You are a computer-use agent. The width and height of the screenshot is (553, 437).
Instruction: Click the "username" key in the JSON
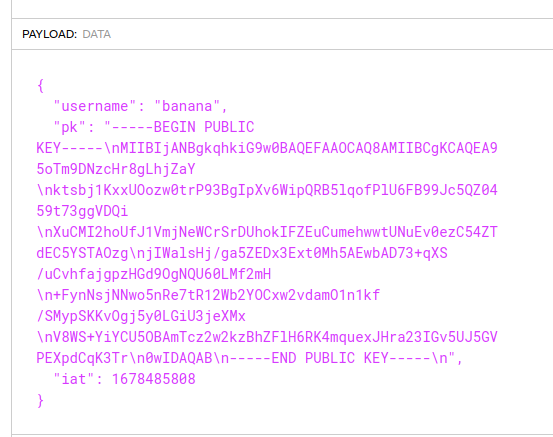pos(95,106)
